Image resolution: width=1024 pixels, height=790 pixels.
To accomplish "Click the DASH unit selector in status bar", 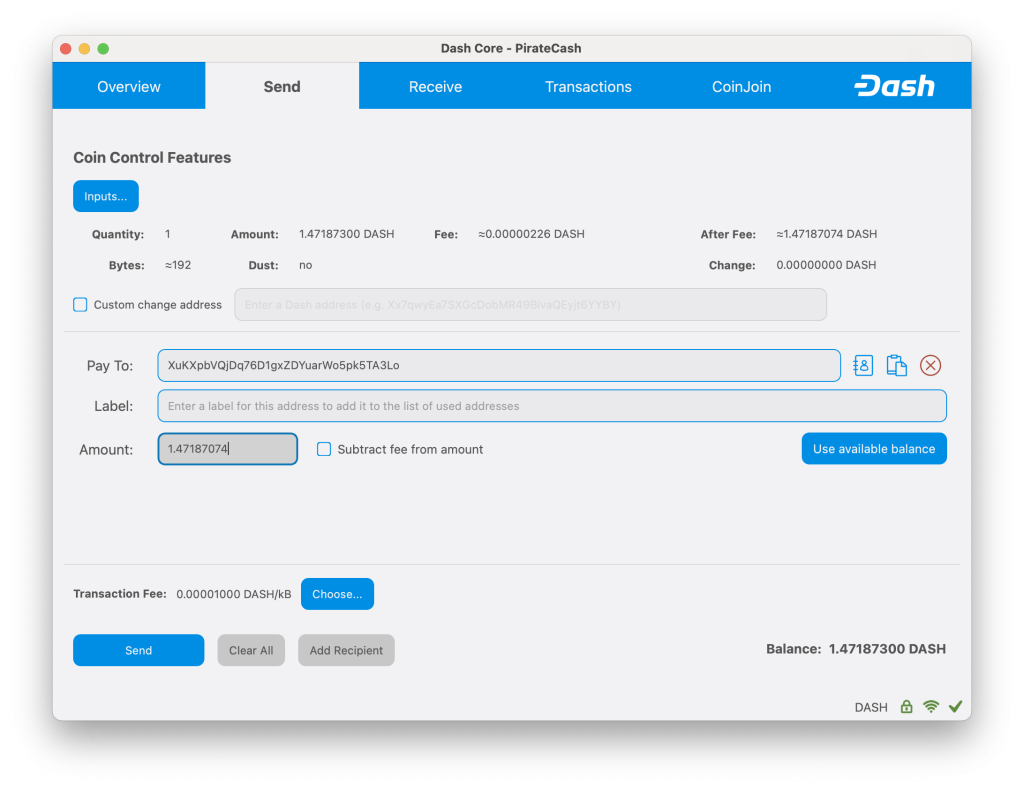I will 871,707.
